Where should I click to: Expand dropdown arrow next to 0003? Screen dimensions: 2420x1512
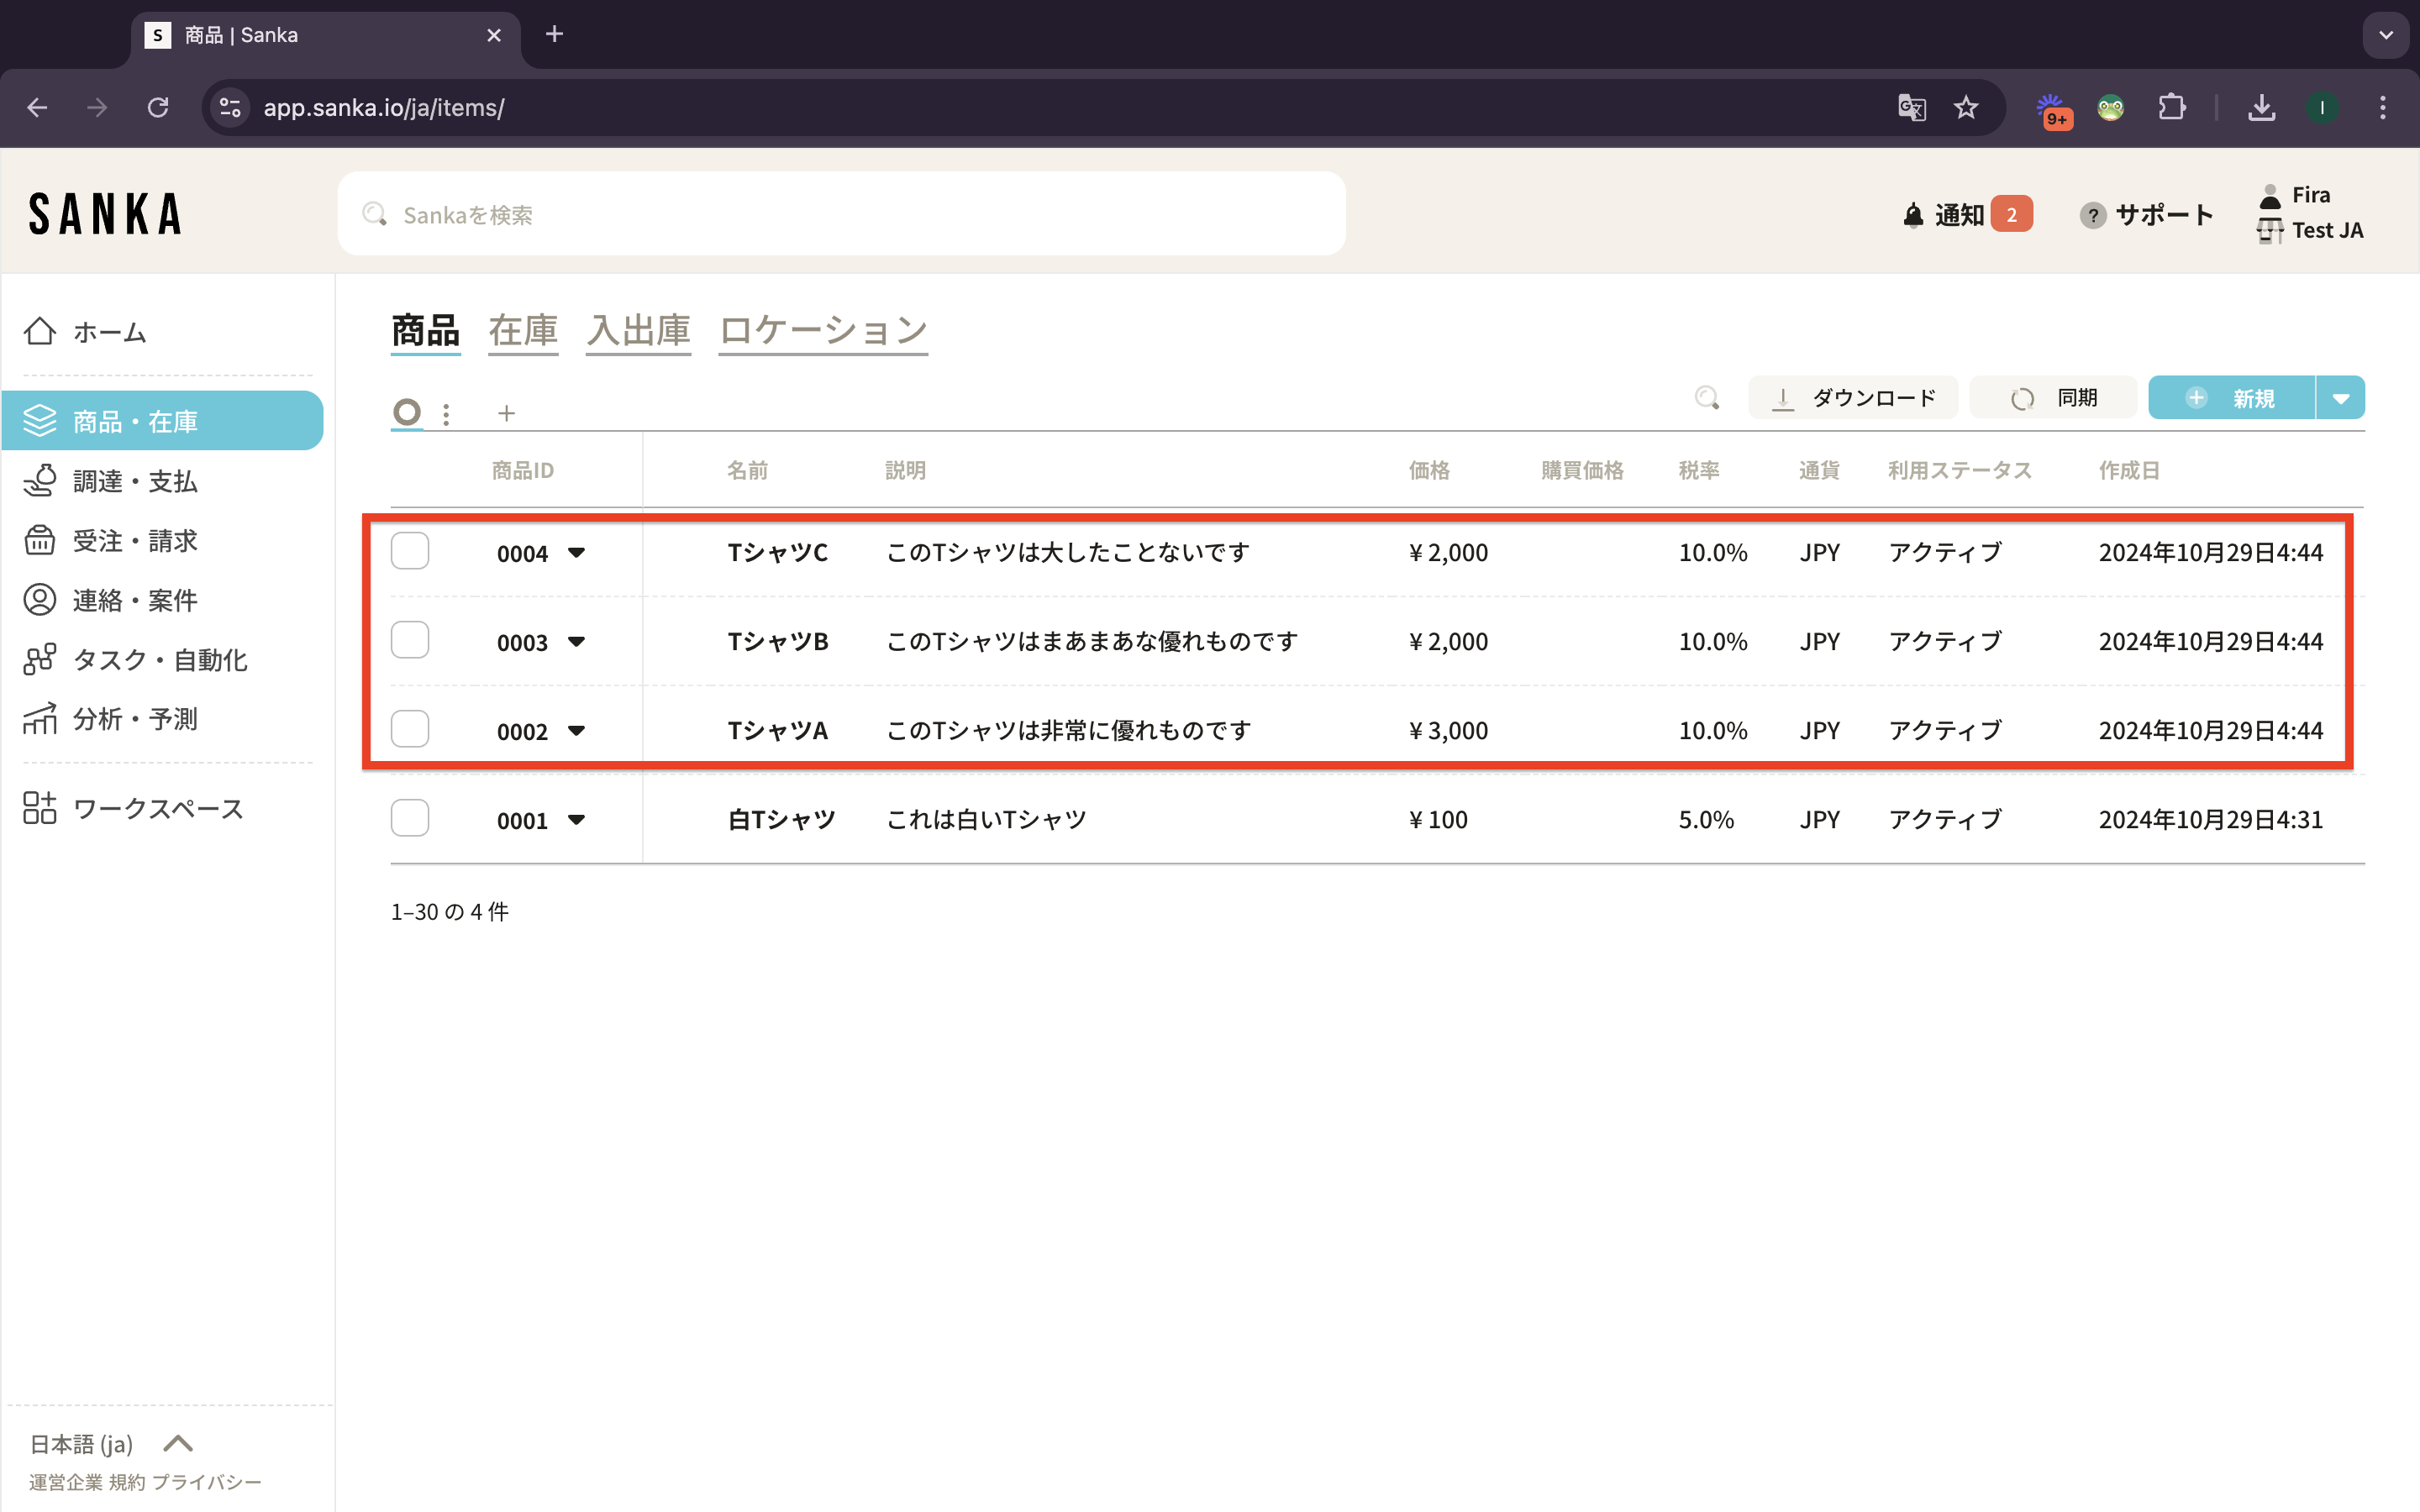pos(576,641)
